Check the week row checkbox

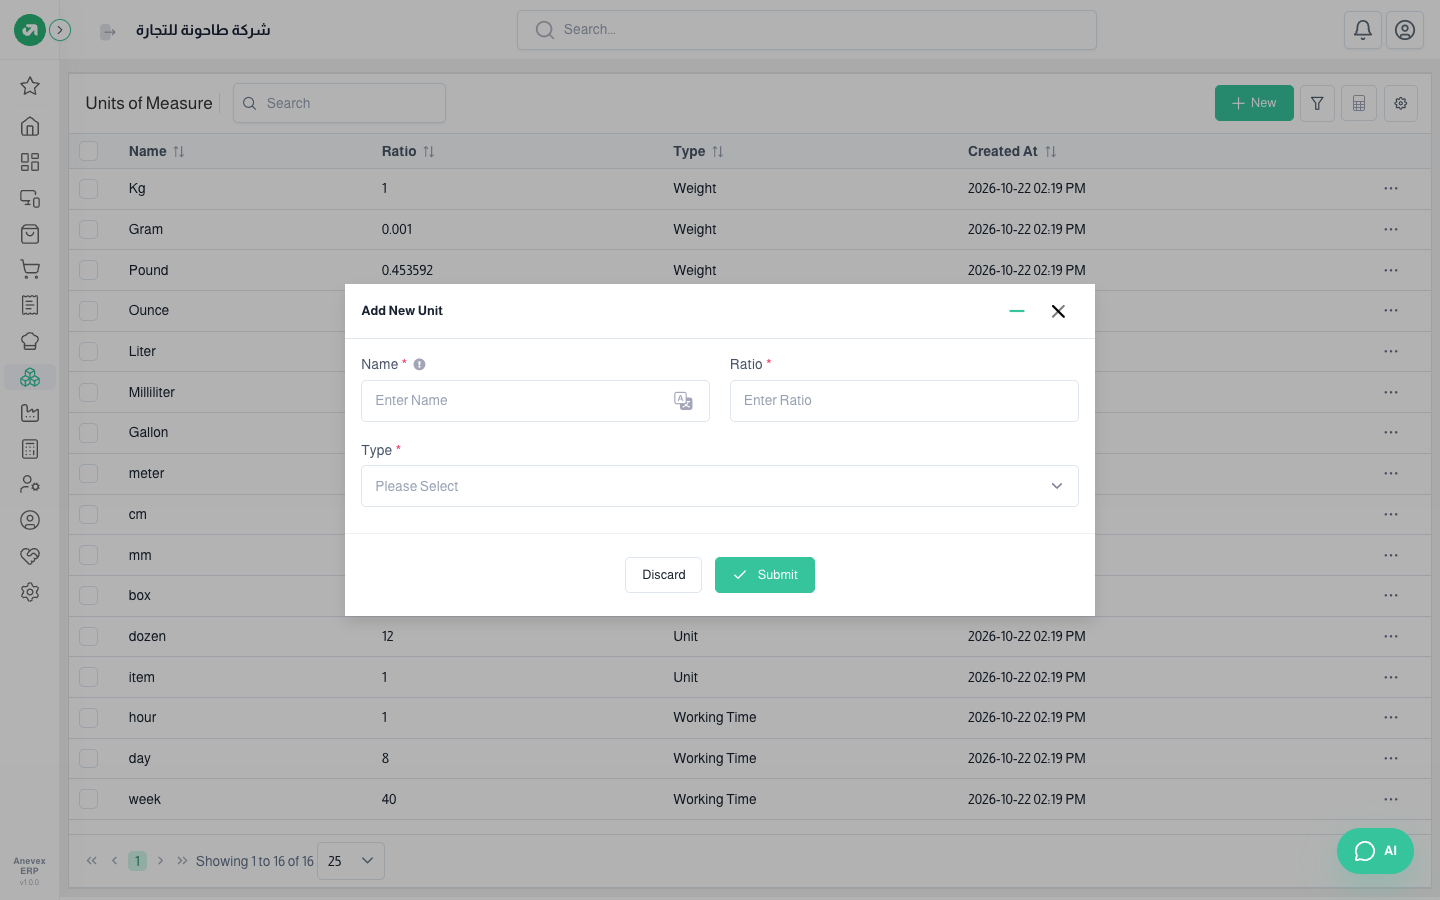coord(89,799)
